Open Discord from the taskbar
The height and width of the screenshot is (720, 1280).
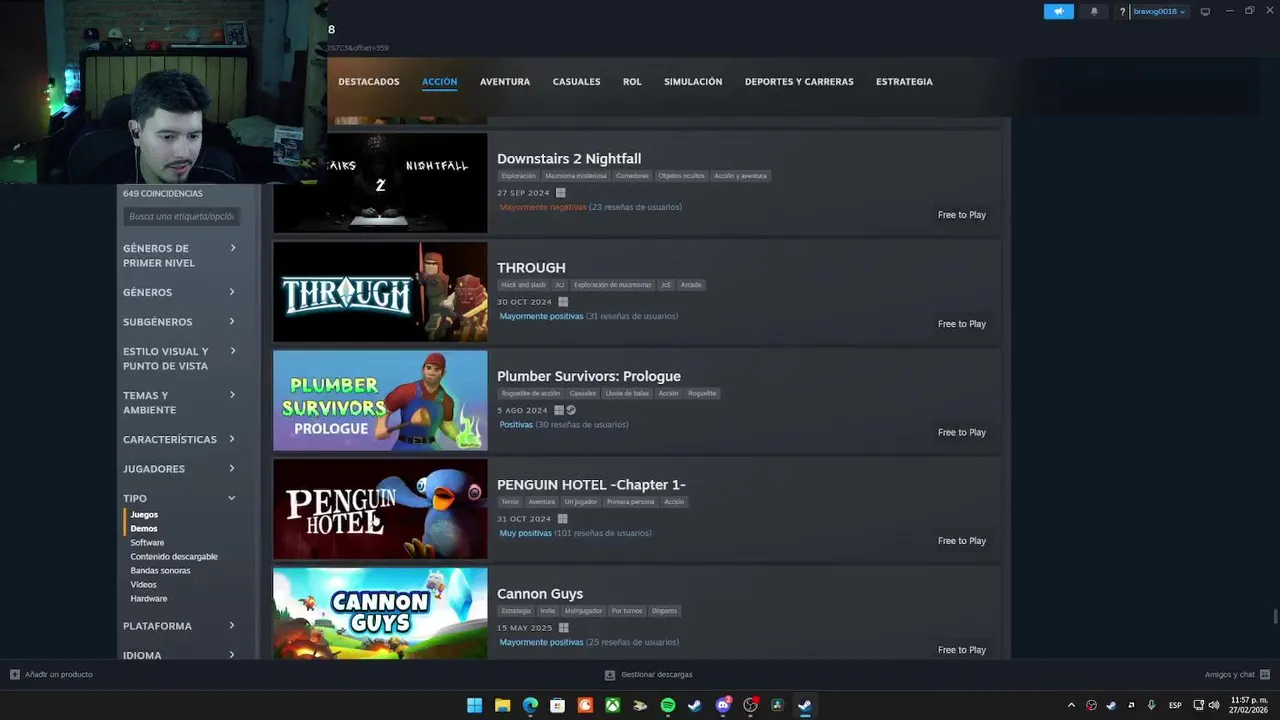(723, 705)
